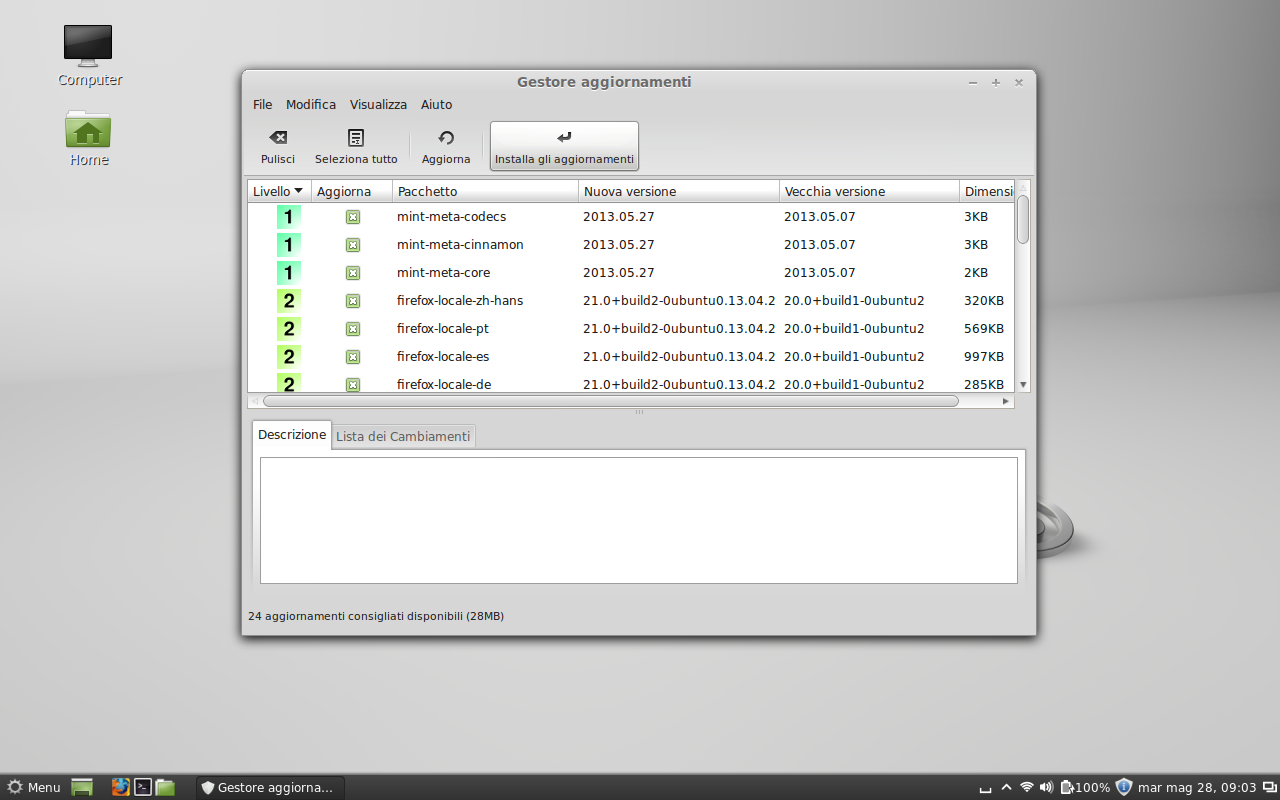Click level 2 icon of firefox-locale-pt

coord(289,329)
